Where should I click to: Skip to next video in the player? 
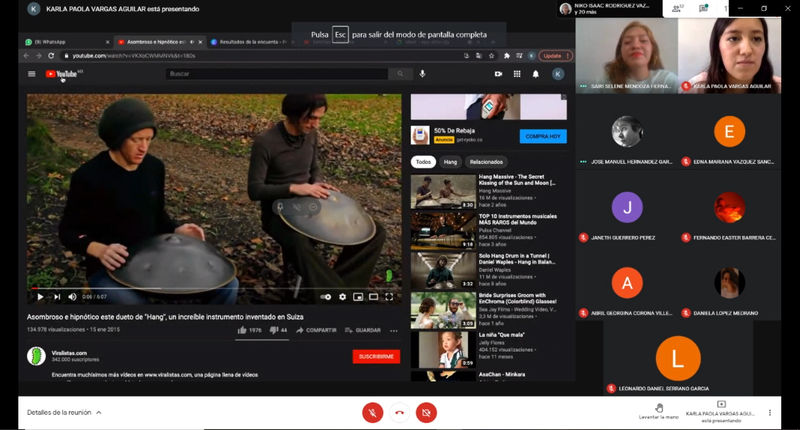[57, 297]
